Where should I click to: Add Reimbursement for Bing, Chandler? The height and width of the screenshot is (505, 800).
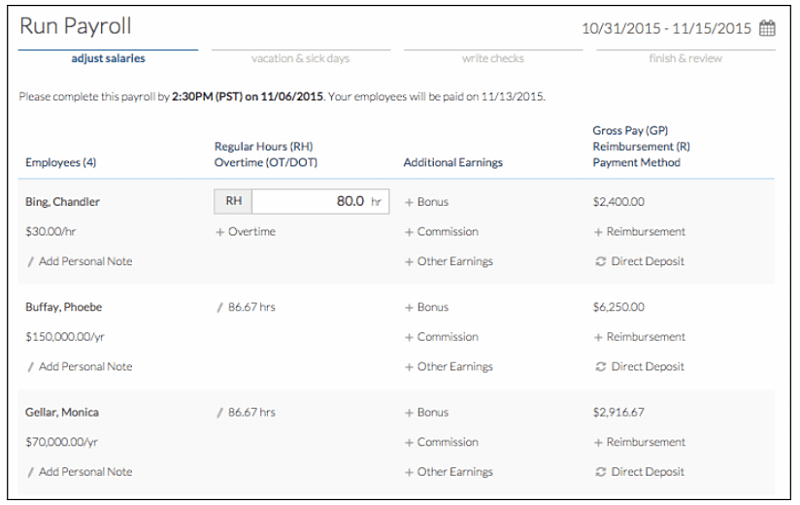click(x=640, y=232)
